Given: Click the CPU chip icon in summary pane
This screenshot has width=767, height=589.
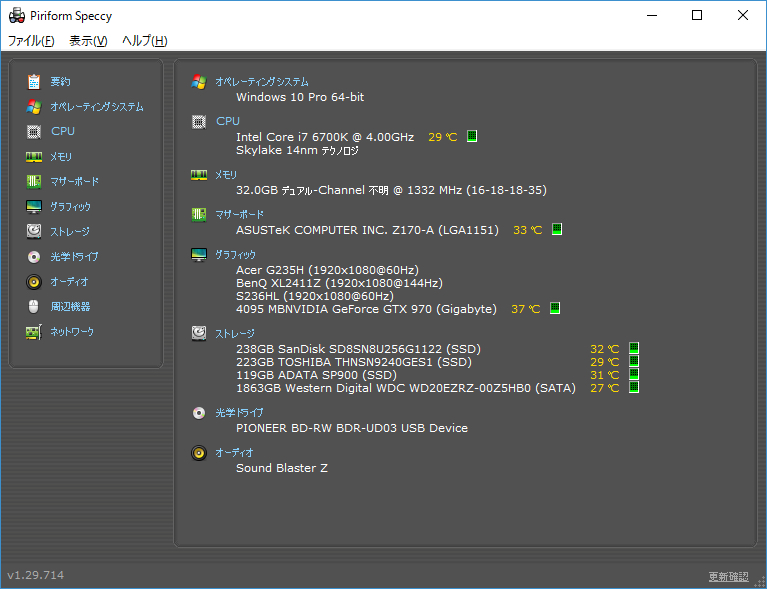Looking at the screenshot, I should point(199,122).
